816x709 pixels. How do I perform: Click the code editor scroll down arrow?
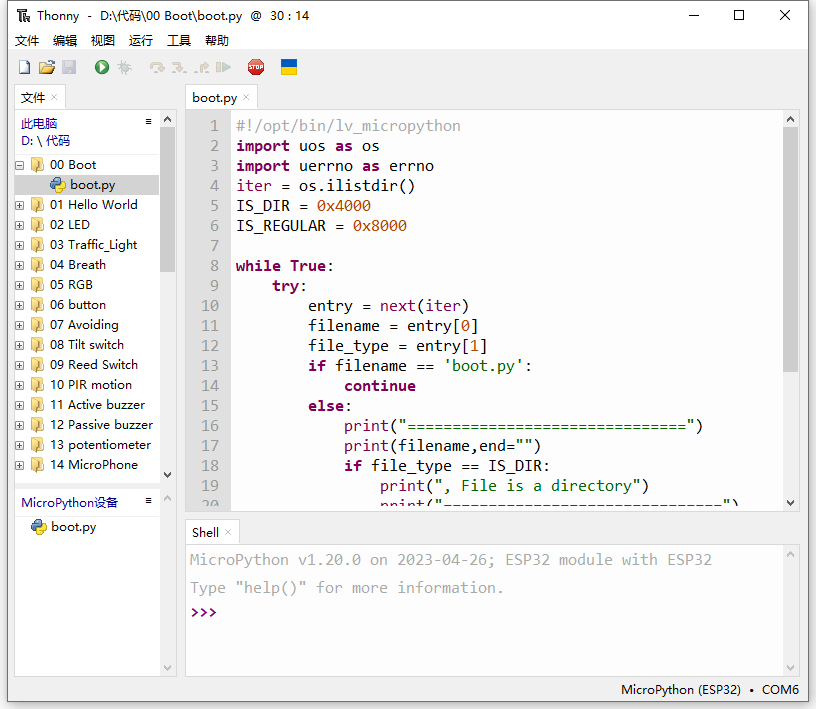coord(790,503)
